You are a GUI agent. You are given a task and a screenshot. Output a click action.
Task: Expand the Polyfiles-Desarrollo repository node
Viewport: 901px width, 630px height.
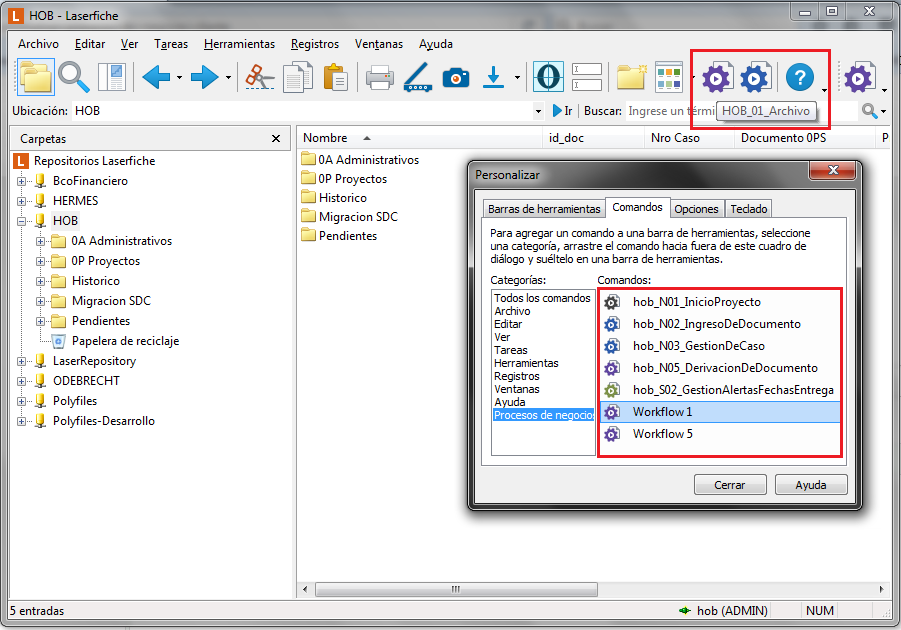[21, 421]
